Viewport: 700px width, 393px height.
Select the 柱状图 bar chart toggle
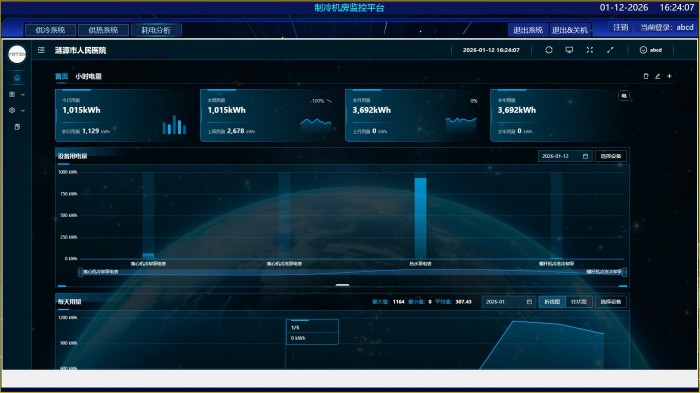(x=579, y=301)
